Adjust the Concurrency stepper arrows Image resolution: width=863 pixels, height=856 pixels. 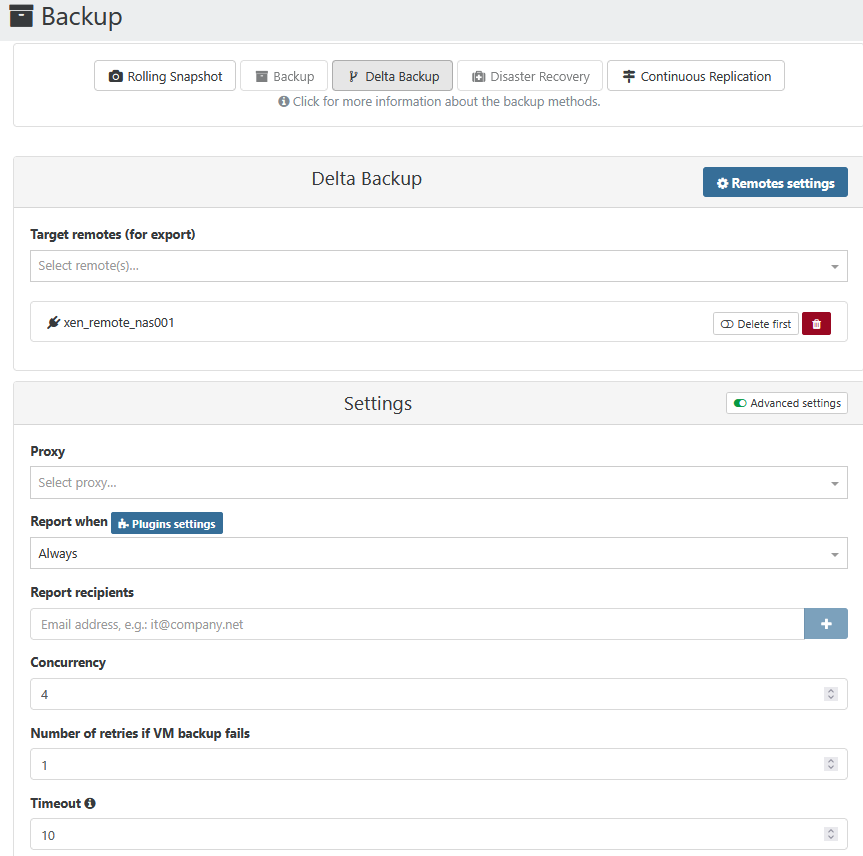pos(830,694)
